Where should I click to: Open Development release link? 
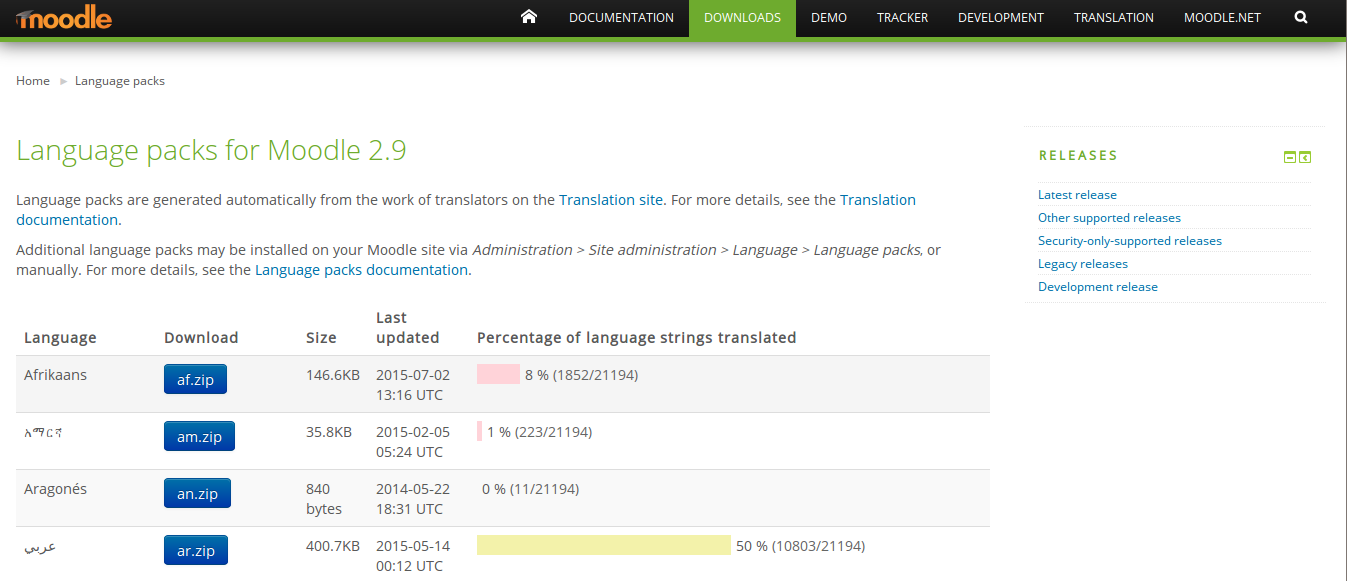point(1098,287)
